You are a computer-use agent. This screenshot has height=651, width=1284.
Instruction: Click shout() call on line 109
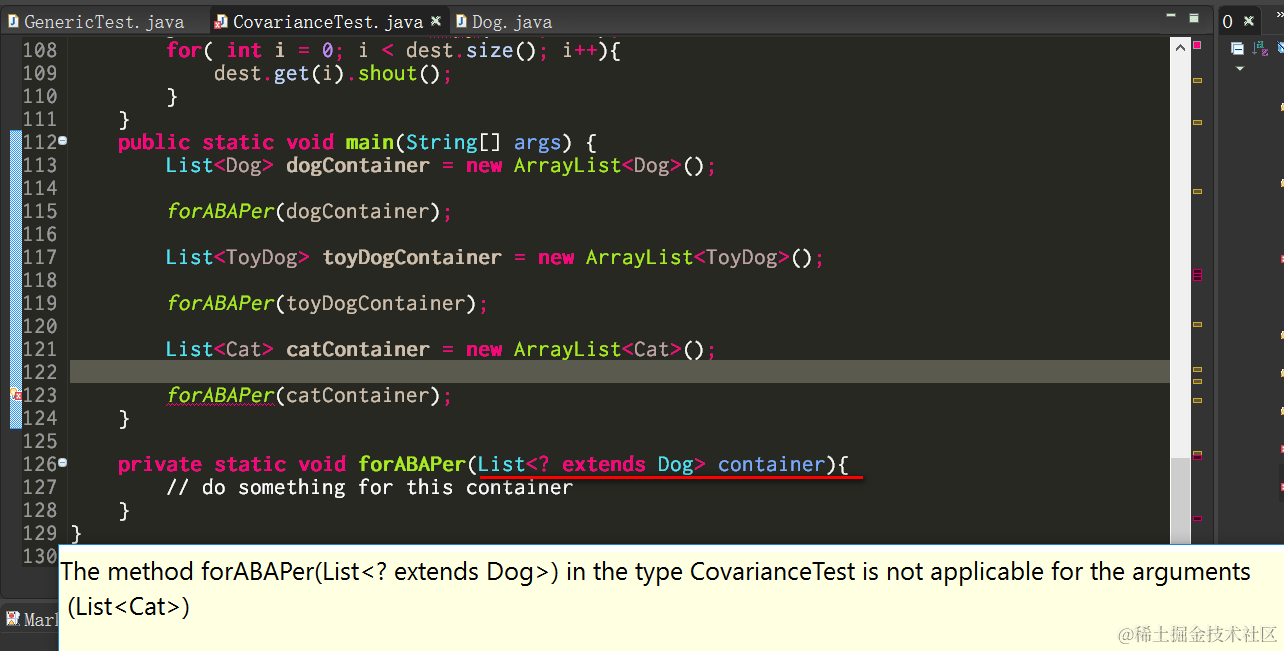coord(398,73)
